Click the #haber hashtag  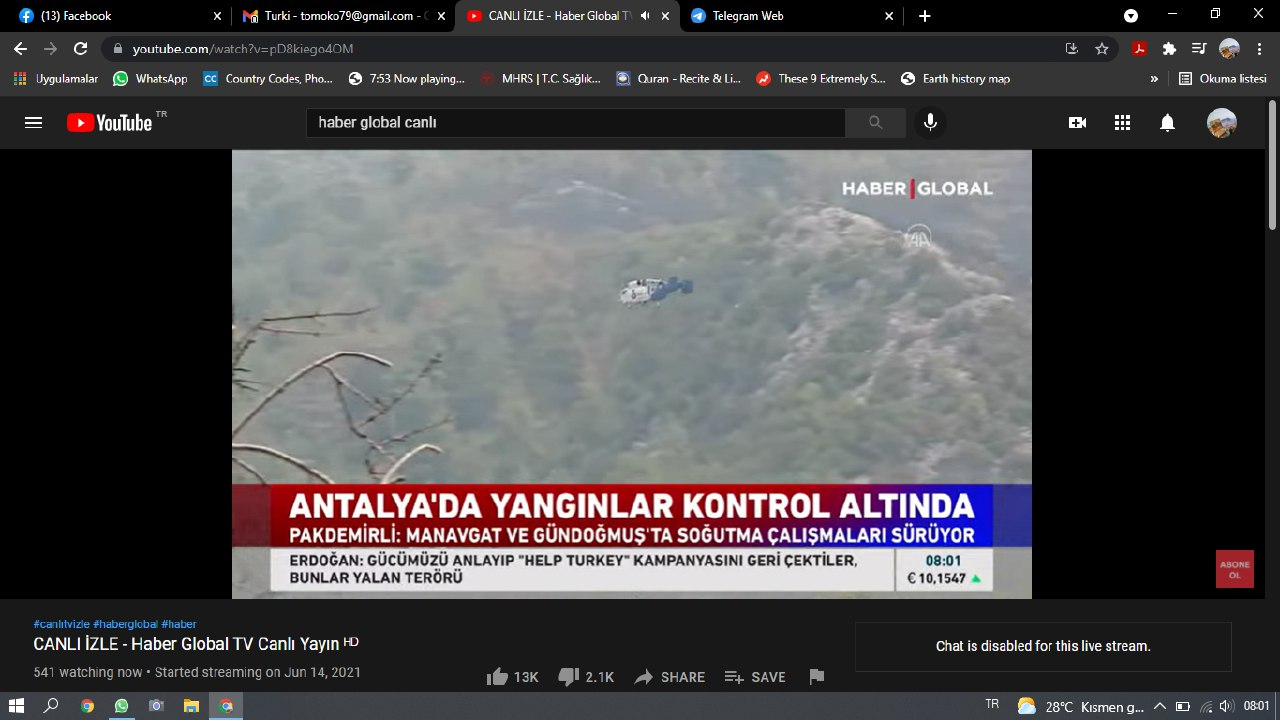[179, 624]
